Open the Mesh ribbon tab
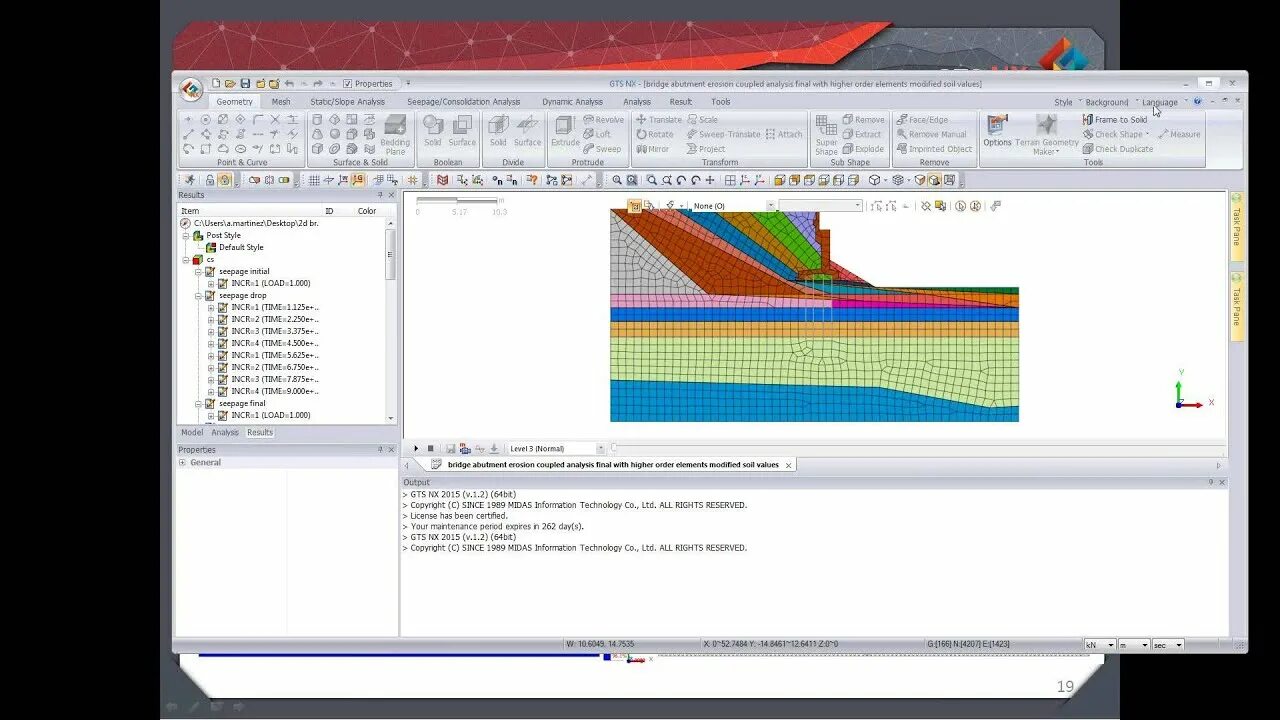The width and height of the screenshot is (1280, 720). [x=281, y=102]
